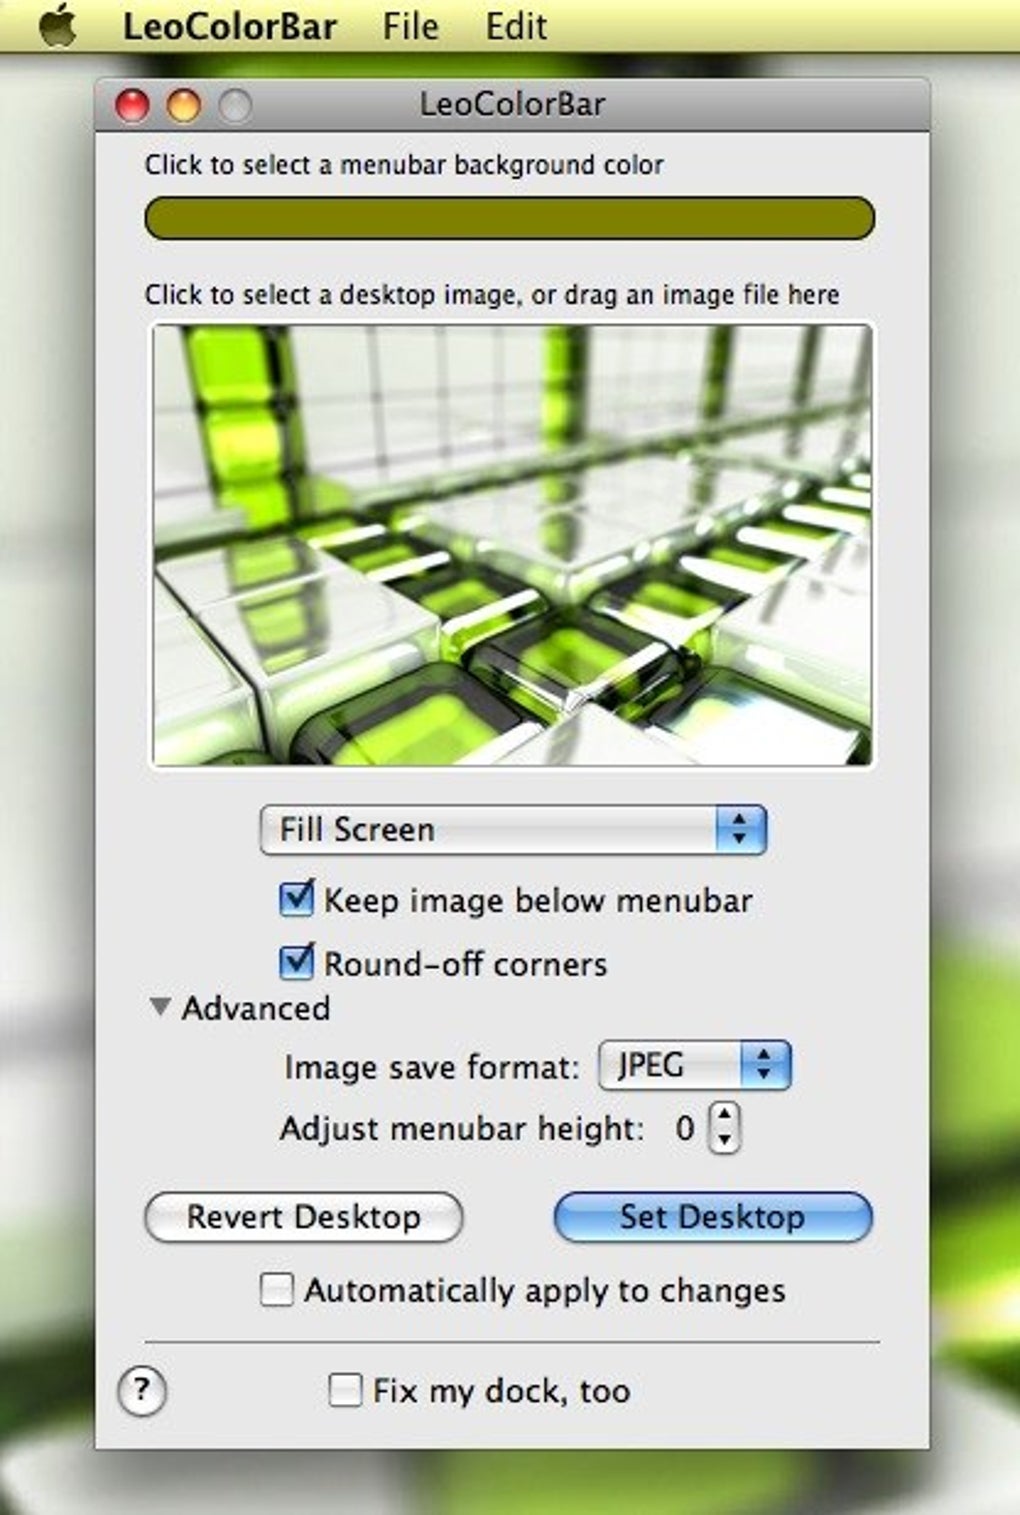Open the Fill Screen scaling dropdown

pos(513,830)
